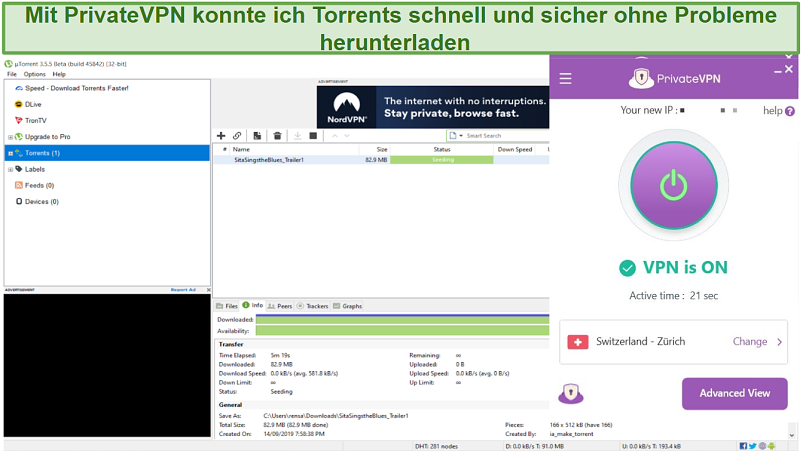Click the Start download arrow icon
Viewport: 806px width, 451px height.
(x=297, y=136)
